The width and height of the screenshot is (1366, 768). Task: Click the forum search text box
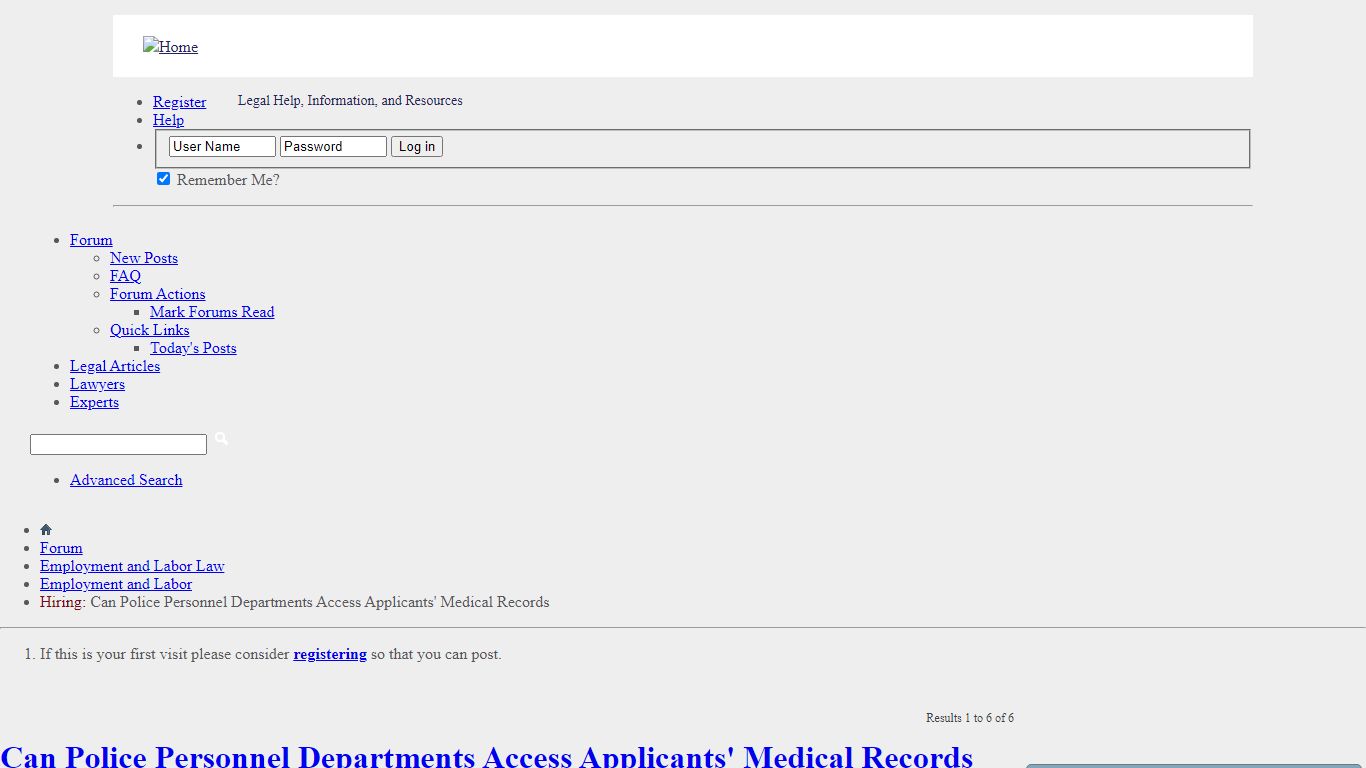pyautogui.click(x=118, y=445)
